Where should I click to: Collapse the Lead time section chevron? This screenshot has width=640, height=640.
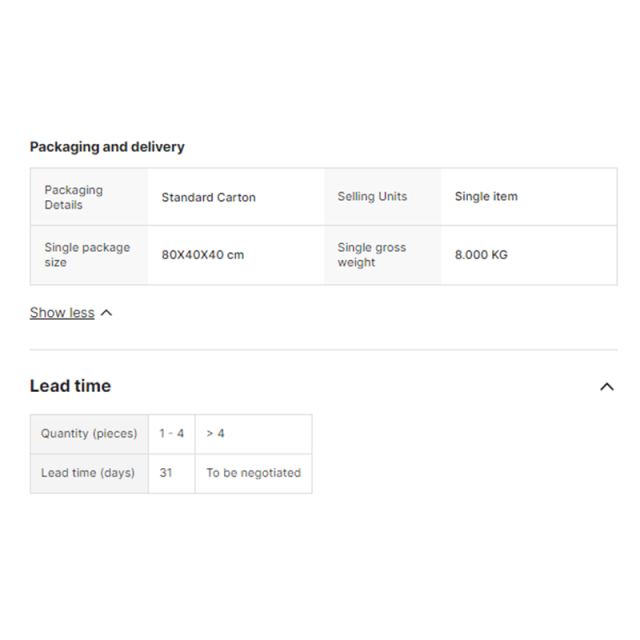coord(607,386)
